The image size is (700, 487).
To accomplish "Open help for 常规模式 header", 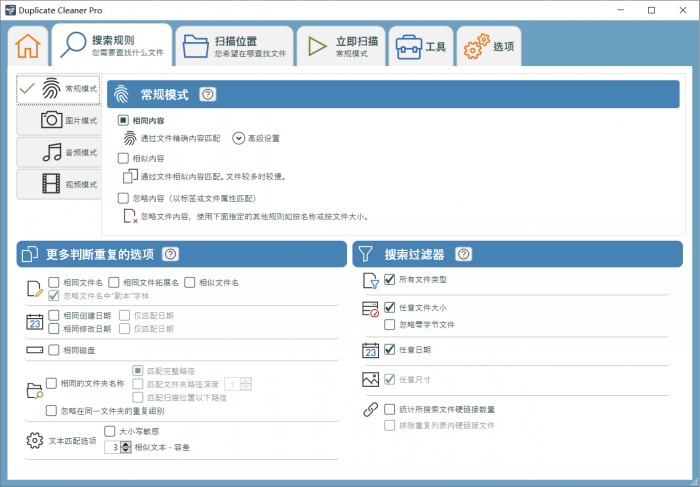I will (208, 94).
